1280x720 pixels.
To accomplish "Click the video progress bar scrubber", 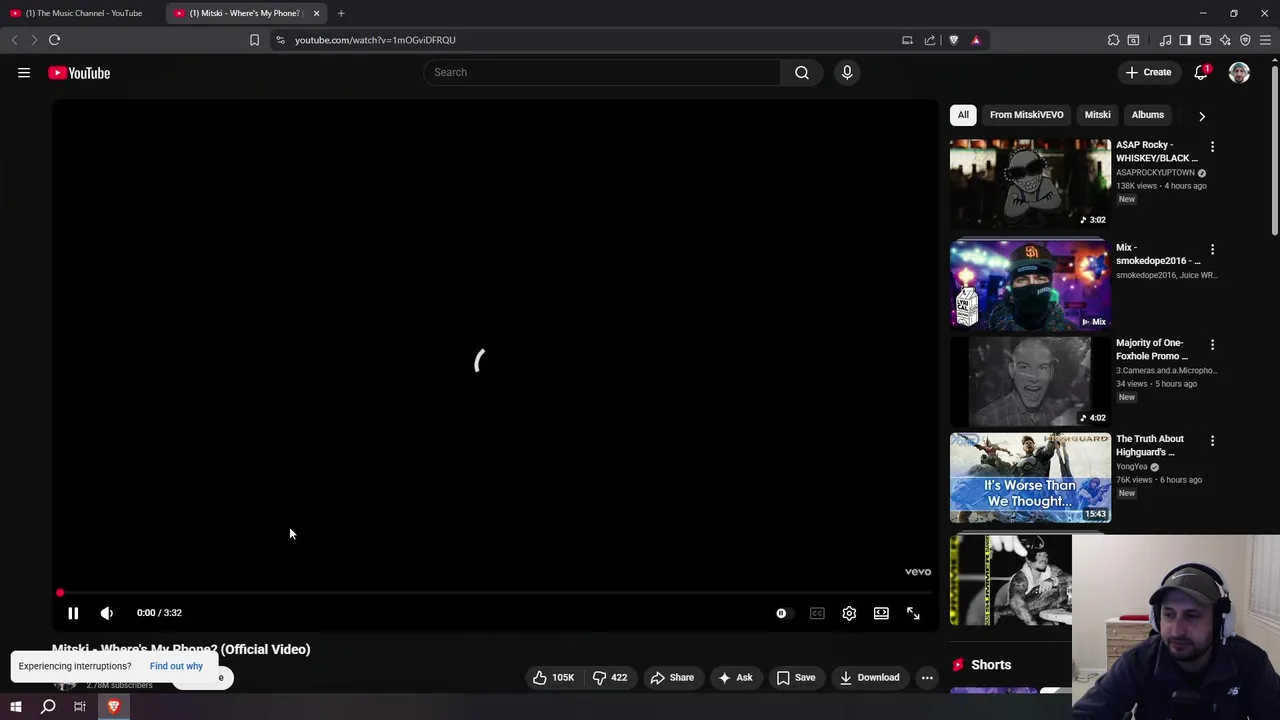I will (60, 593).
